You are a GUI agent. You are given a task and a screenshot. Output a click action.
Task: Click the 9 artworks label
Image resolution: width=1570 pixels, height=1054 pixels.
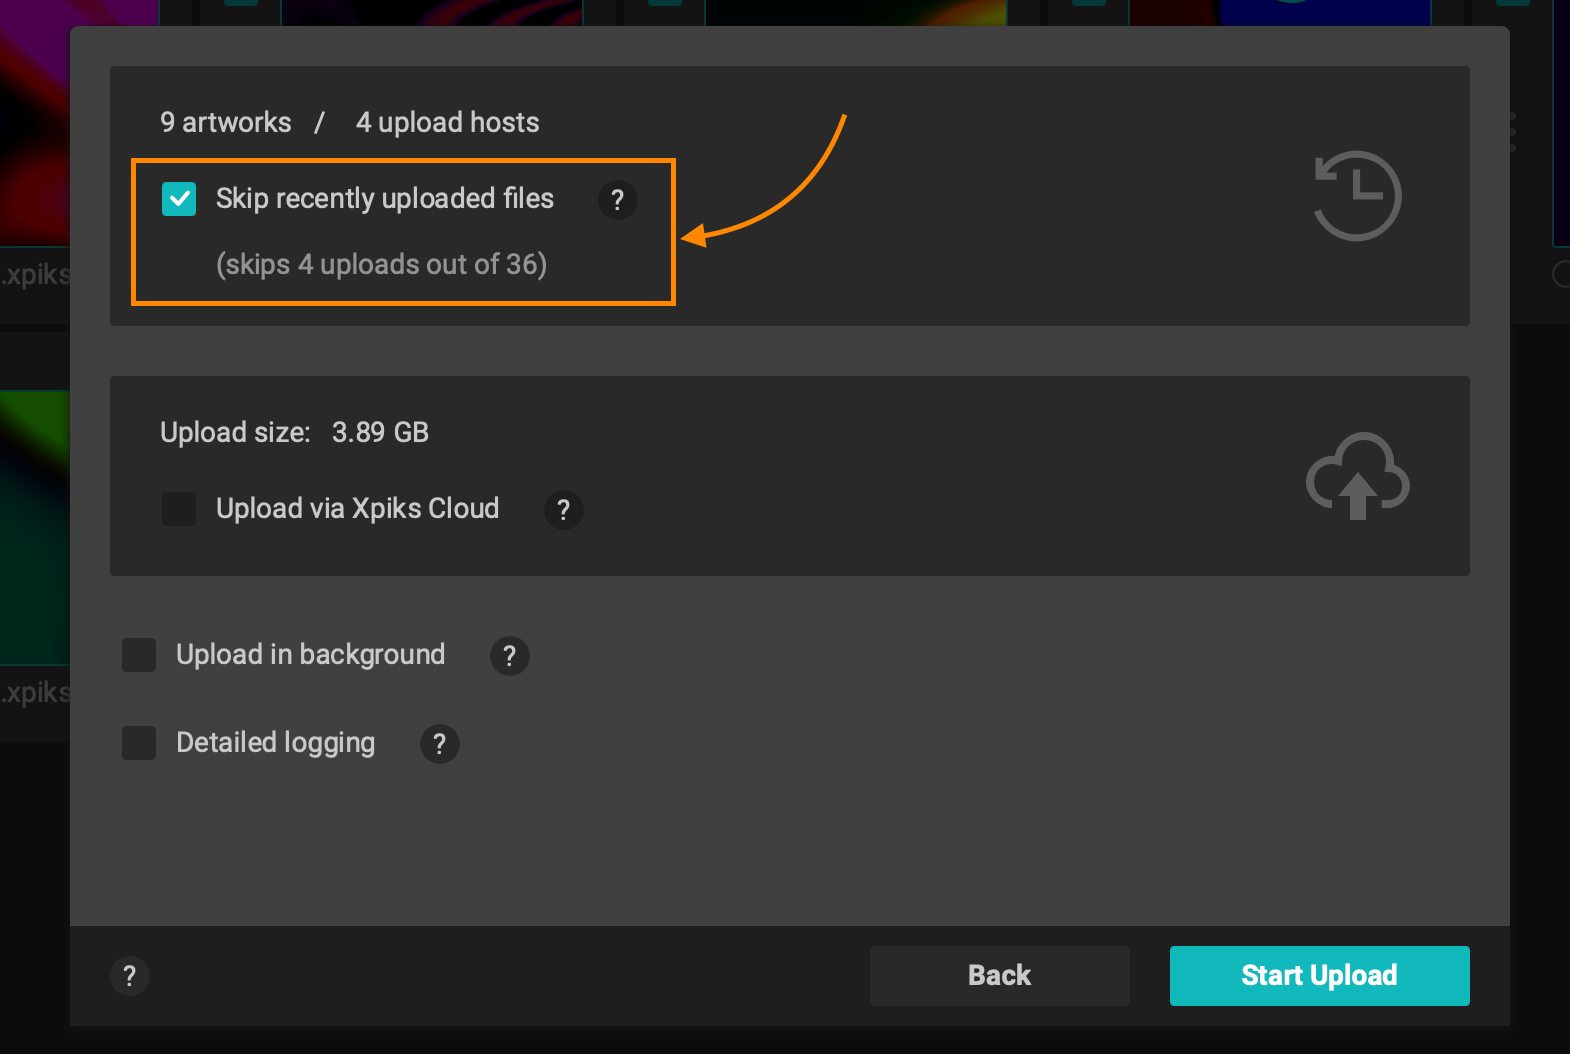click(x=226, y=122)
